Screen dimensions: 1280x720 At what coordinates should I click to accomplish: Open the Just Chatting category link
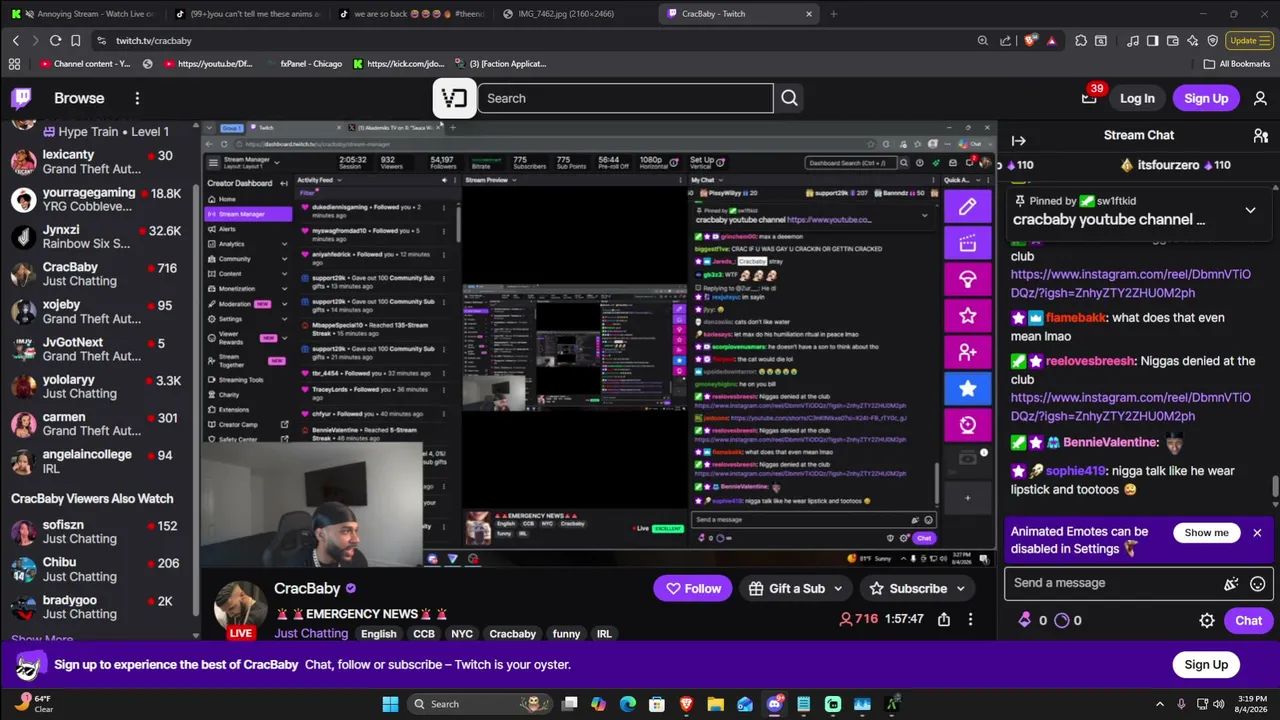point(311,633)
